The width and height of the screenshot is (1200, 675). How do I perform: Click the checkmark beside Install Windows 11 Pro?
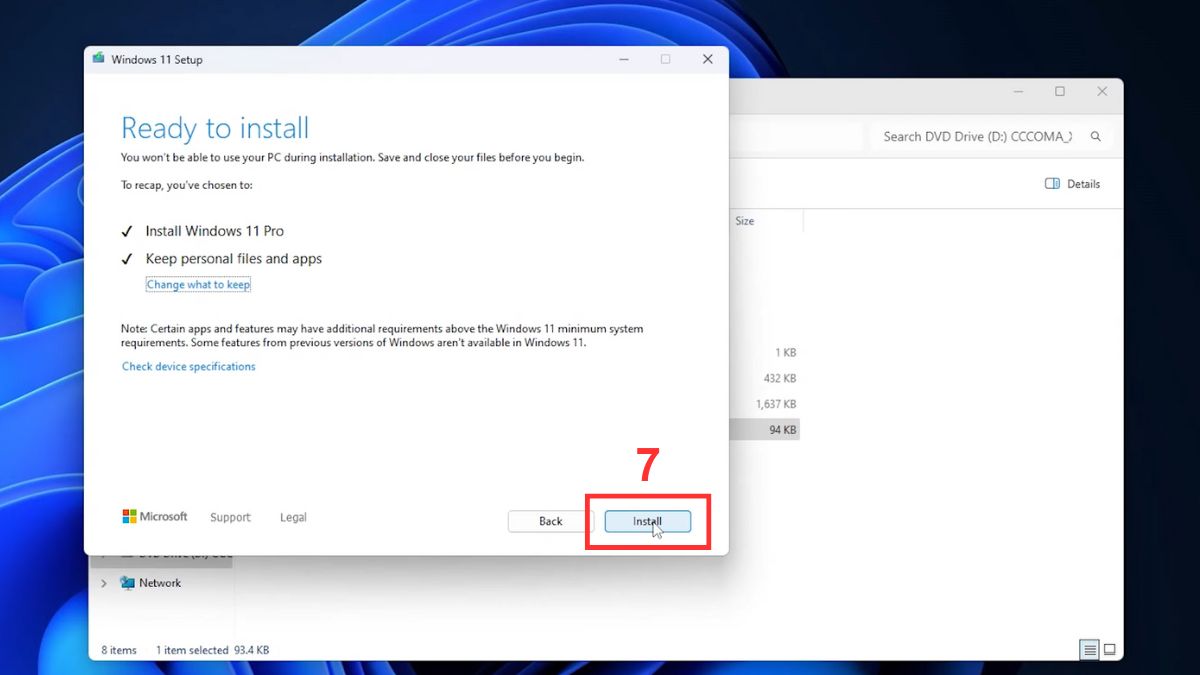click(x=127, y=230)
